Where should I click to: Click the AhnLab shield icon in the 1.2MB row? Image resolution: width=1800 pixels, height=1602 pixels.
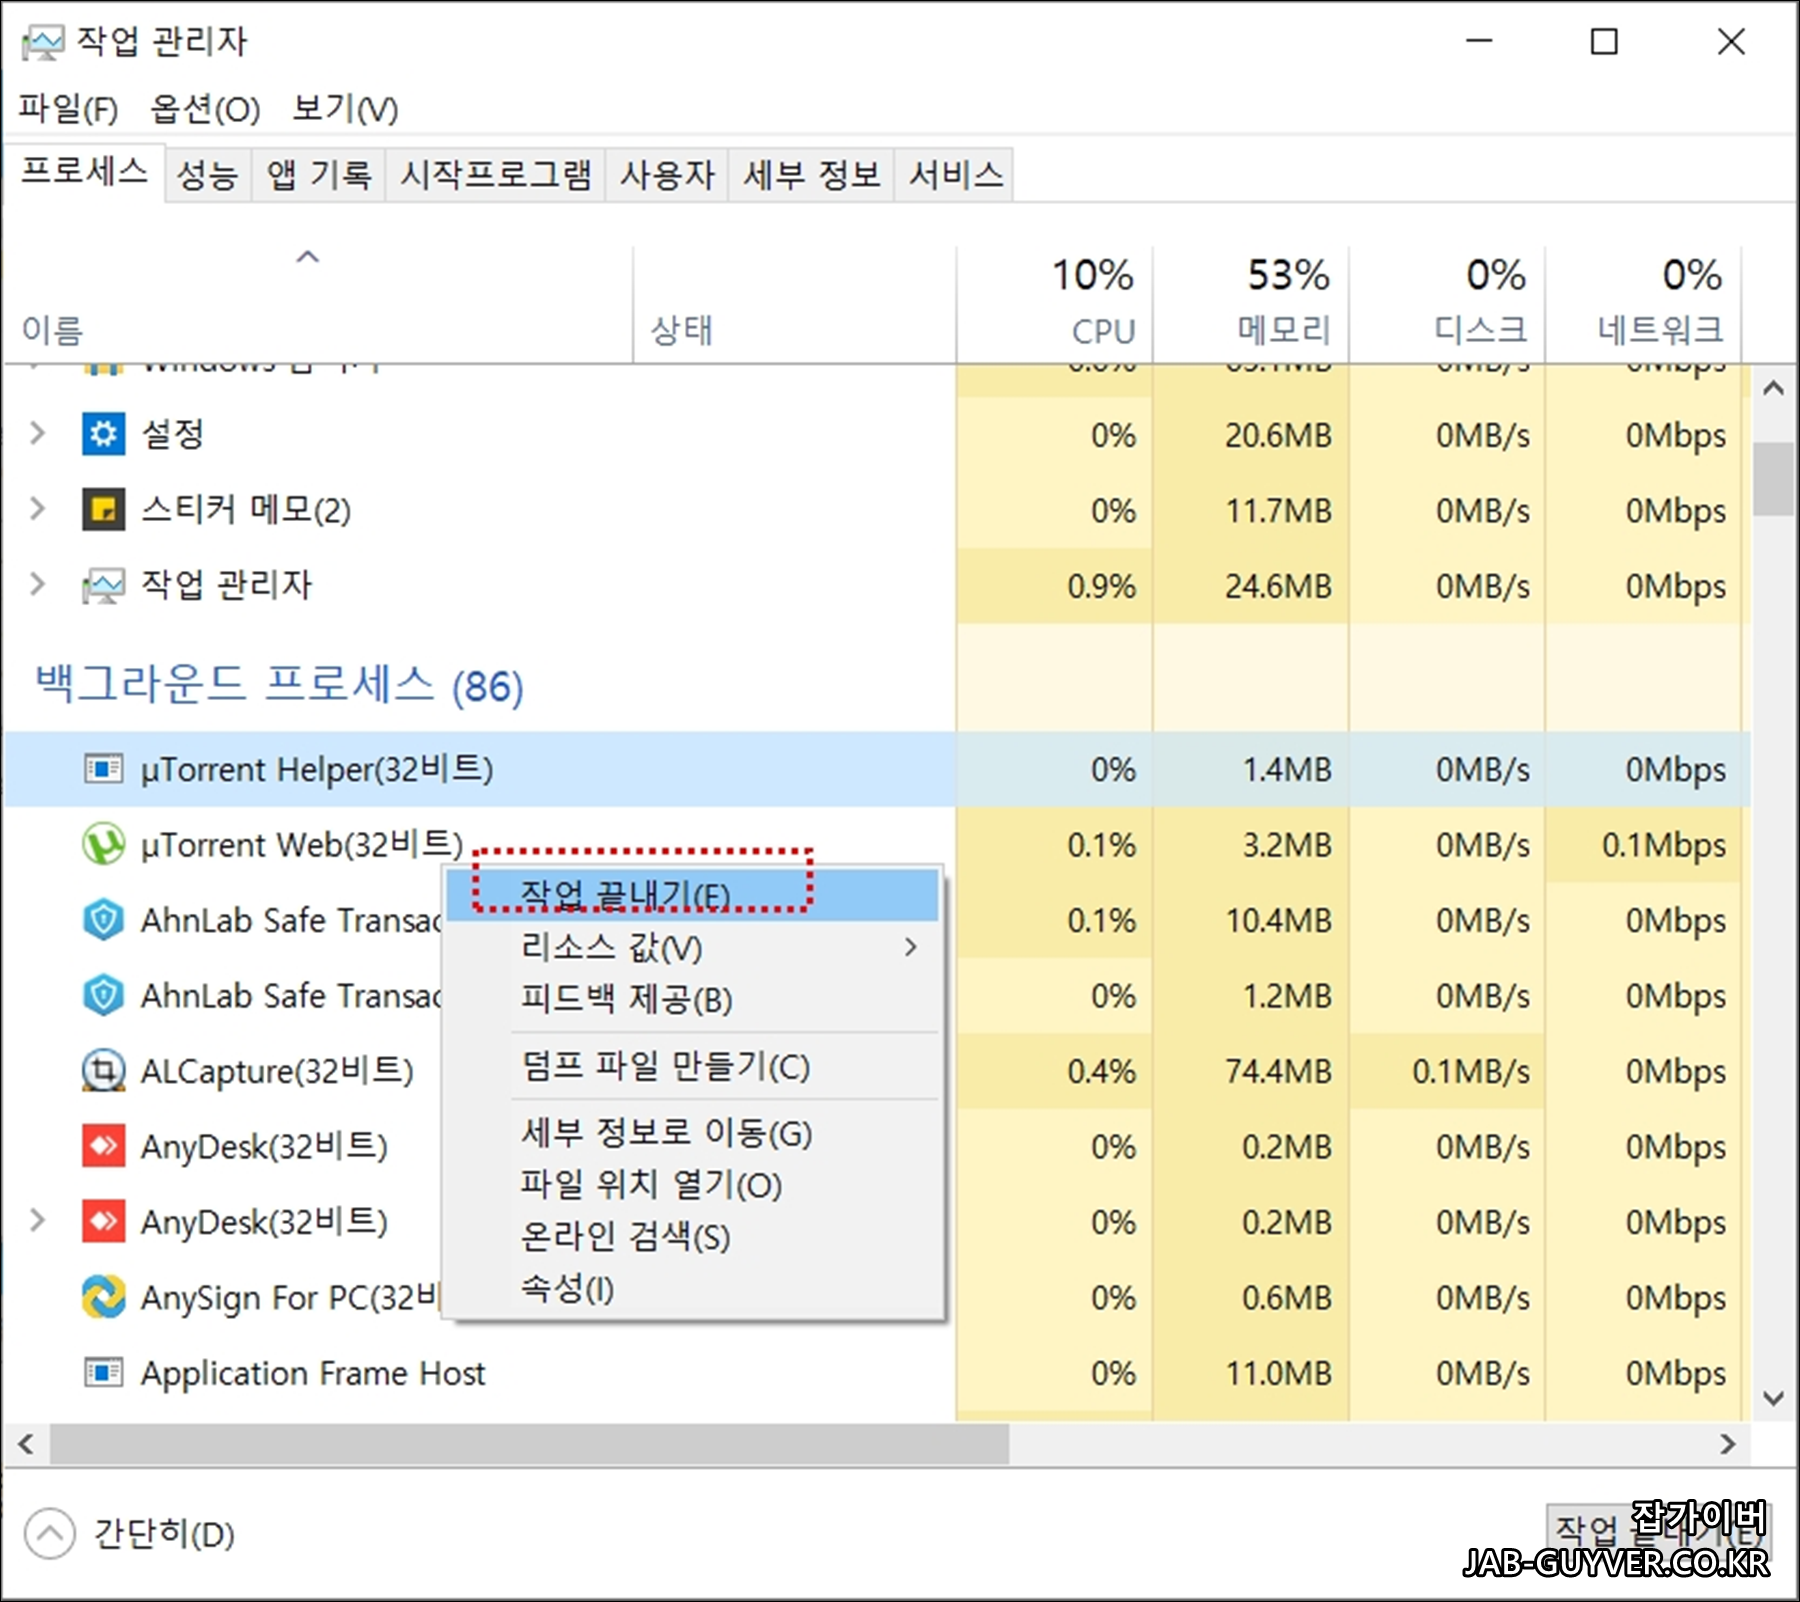103,996
